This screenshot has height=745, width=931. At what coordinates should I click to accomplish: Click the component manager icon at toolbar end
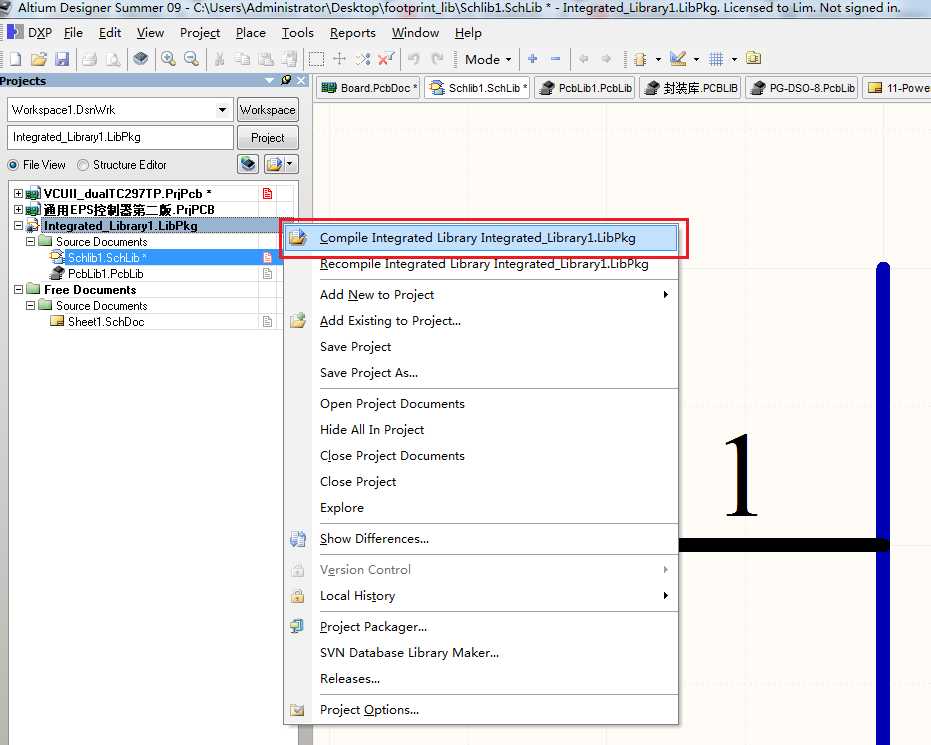[x=753, y=58]
